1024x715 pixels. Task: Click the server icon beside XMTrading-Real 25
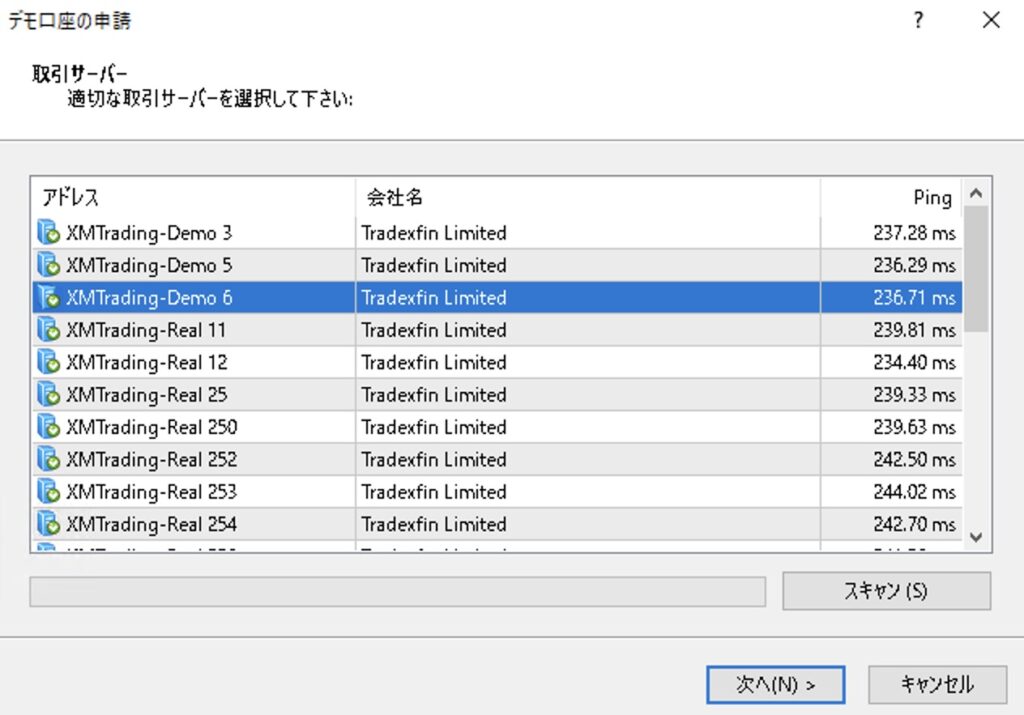pos(48,394)
